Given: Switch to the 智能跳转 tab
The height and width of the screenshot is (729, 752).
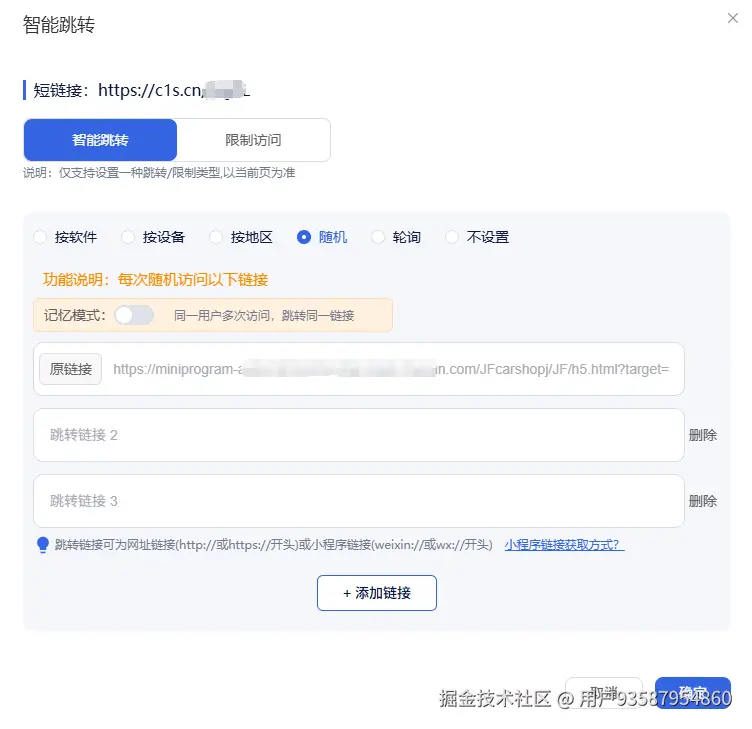Looking at the screenshot, I should click(x=100, y=140).
